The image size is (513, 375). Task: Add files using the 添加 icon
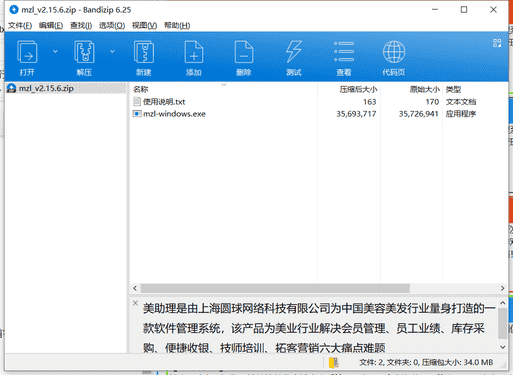194,57
